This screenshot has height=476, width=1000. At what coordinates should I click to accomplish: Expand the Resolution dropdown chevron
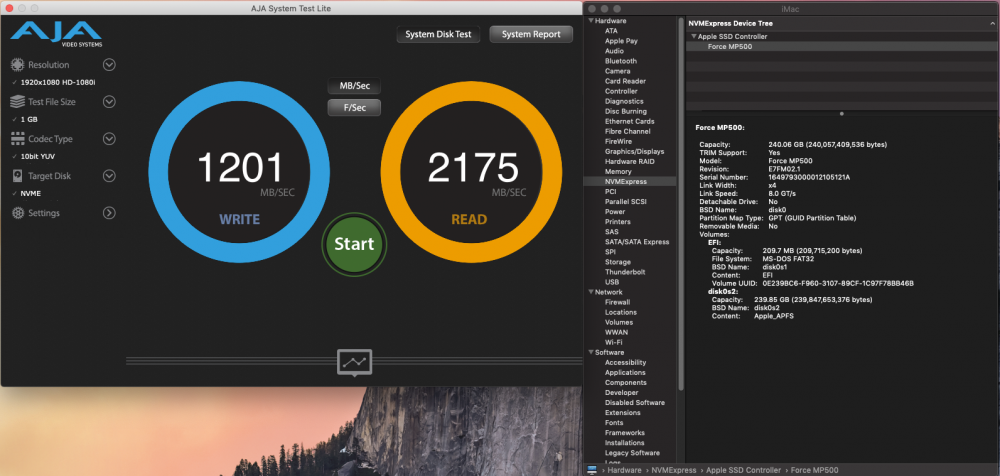109,65
